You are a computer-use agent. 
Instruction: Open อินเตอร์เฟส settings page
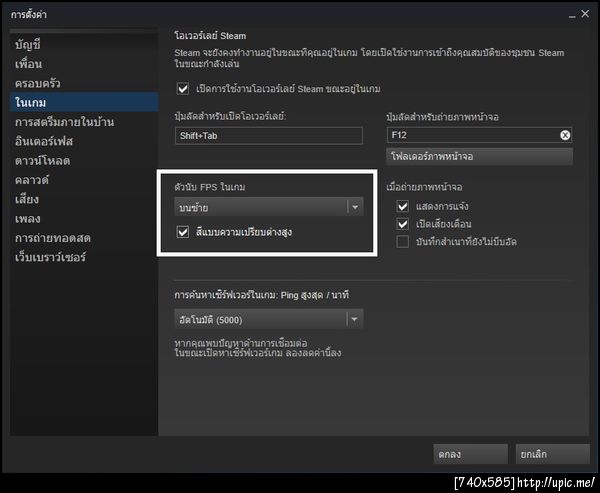84,141
